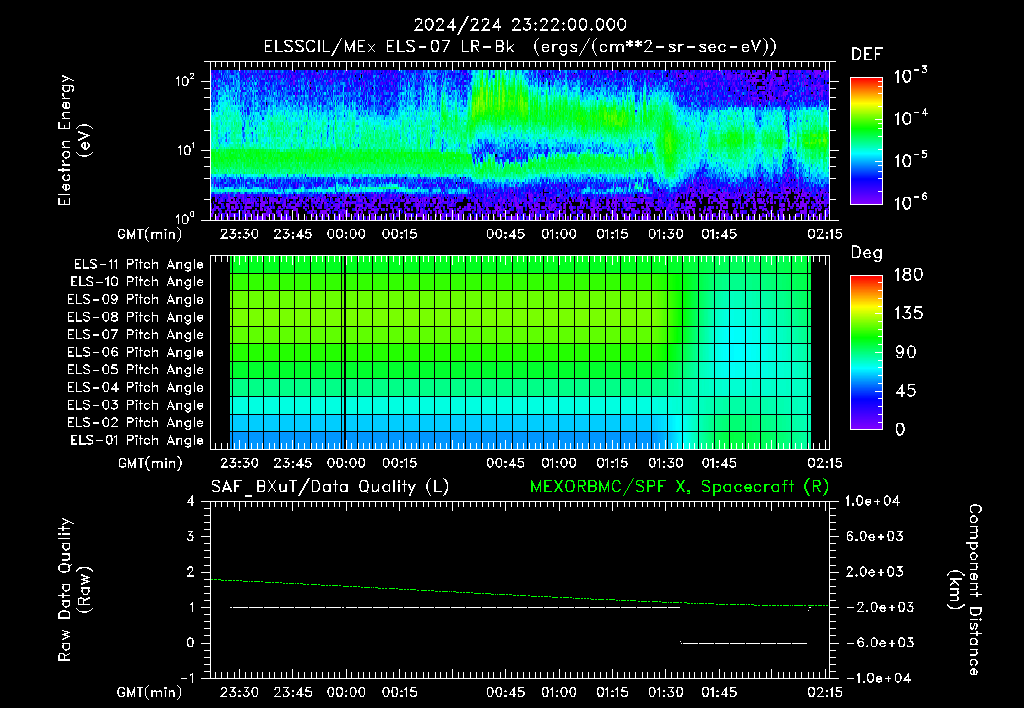The image size is (1024, 708).
Task: Click the 10^-6 DEF scale label
Action: pyautogui.click(x=910, y=202)
